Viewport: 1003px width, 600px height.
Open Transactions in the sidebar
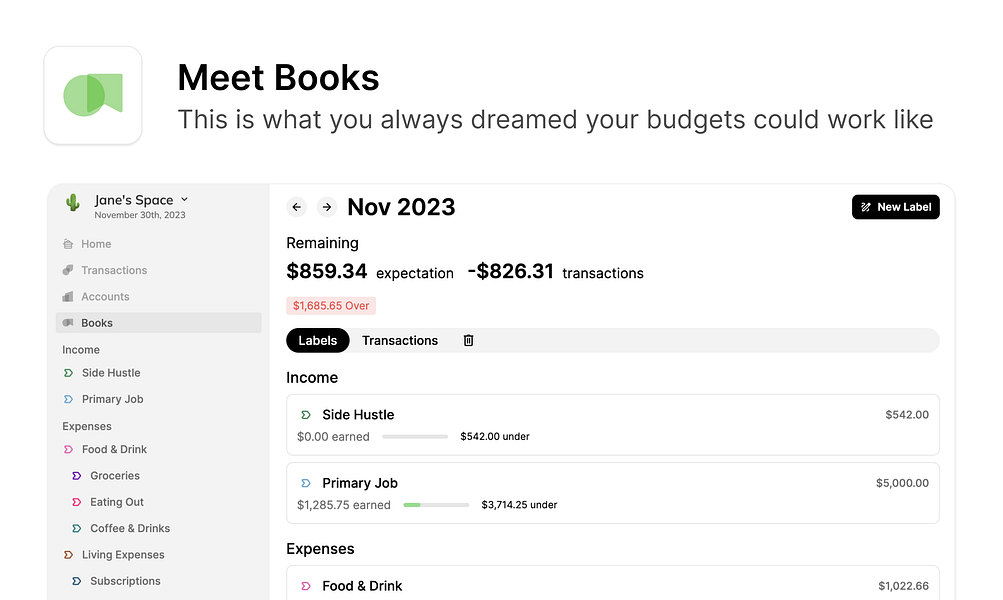point(114,270)
